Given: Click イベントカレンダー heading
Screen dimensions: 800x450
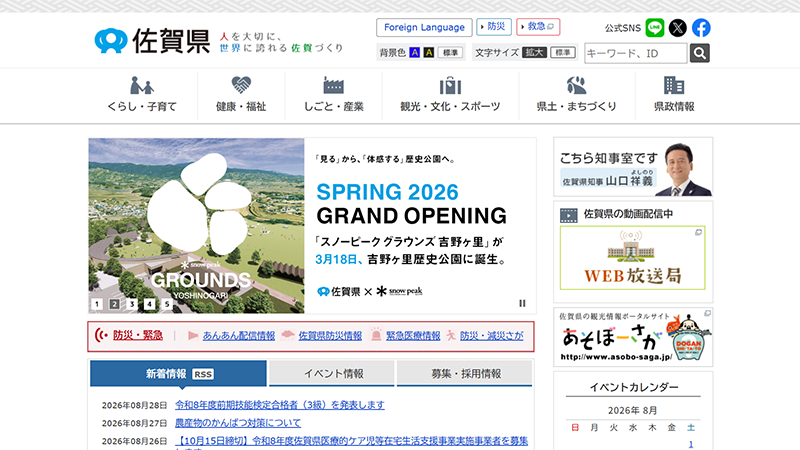Looking at the screenshot, I should 634,387.
